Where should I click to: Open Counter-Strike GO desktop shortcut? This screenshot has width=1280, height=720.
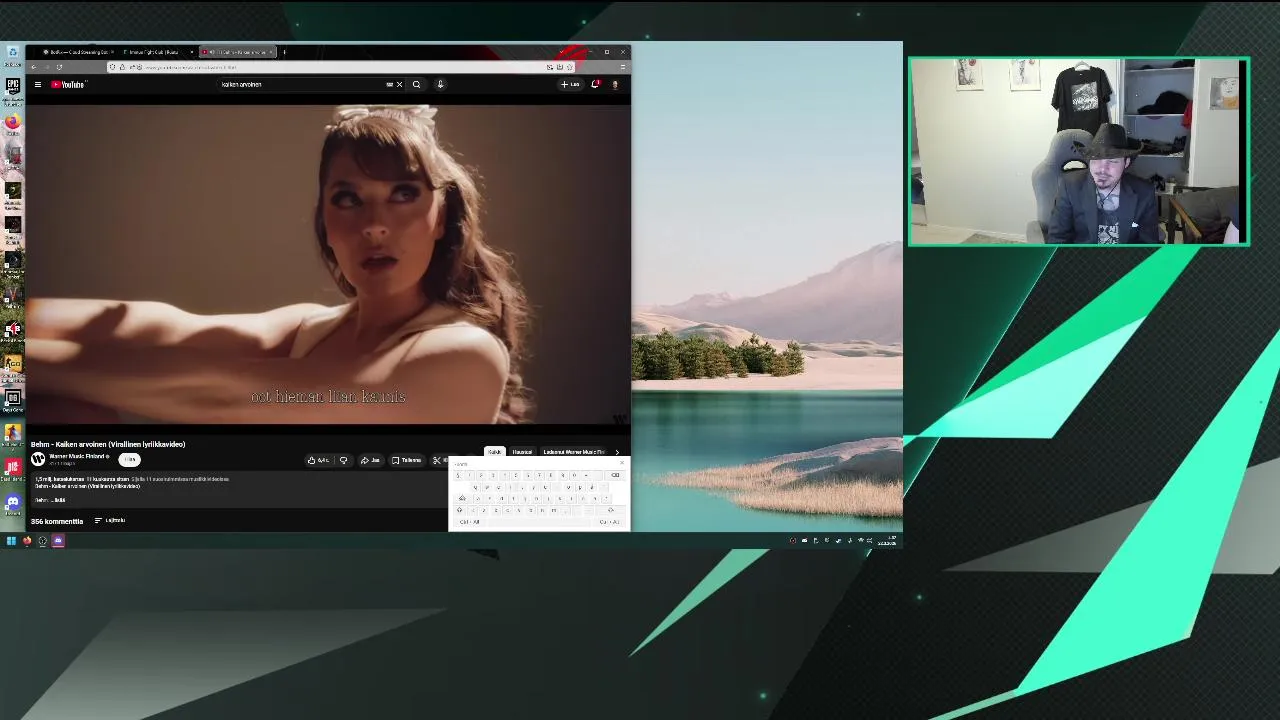coord(12,365)
